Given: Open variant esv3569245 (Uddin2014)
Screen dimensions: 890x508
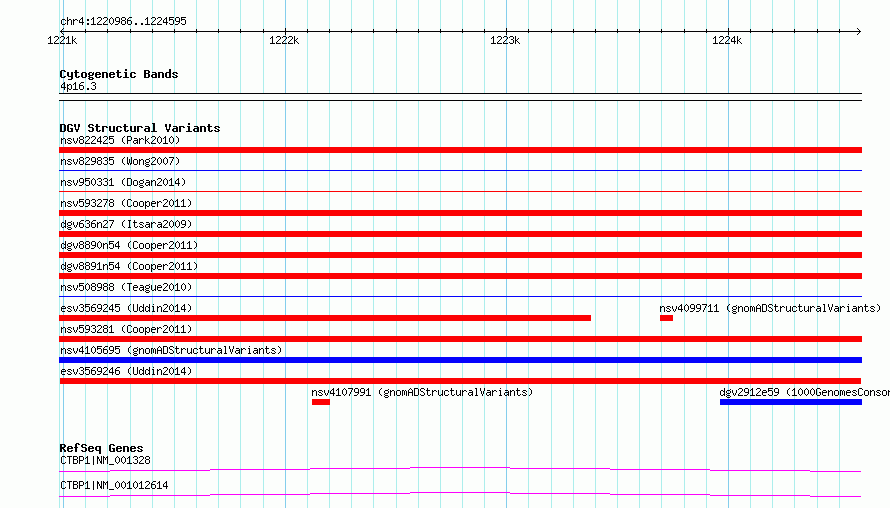Looking at the screenshot, I should tap(126, 308).
